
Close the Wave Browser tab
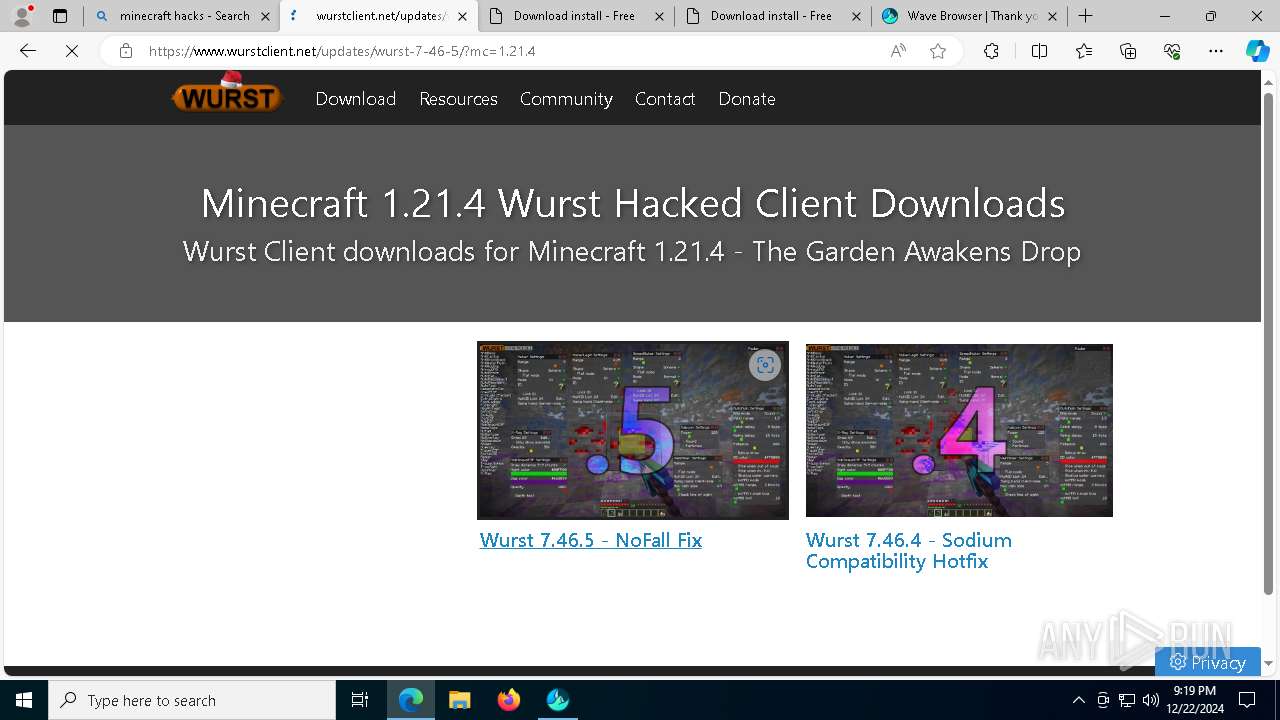(x=1052, y=16)
